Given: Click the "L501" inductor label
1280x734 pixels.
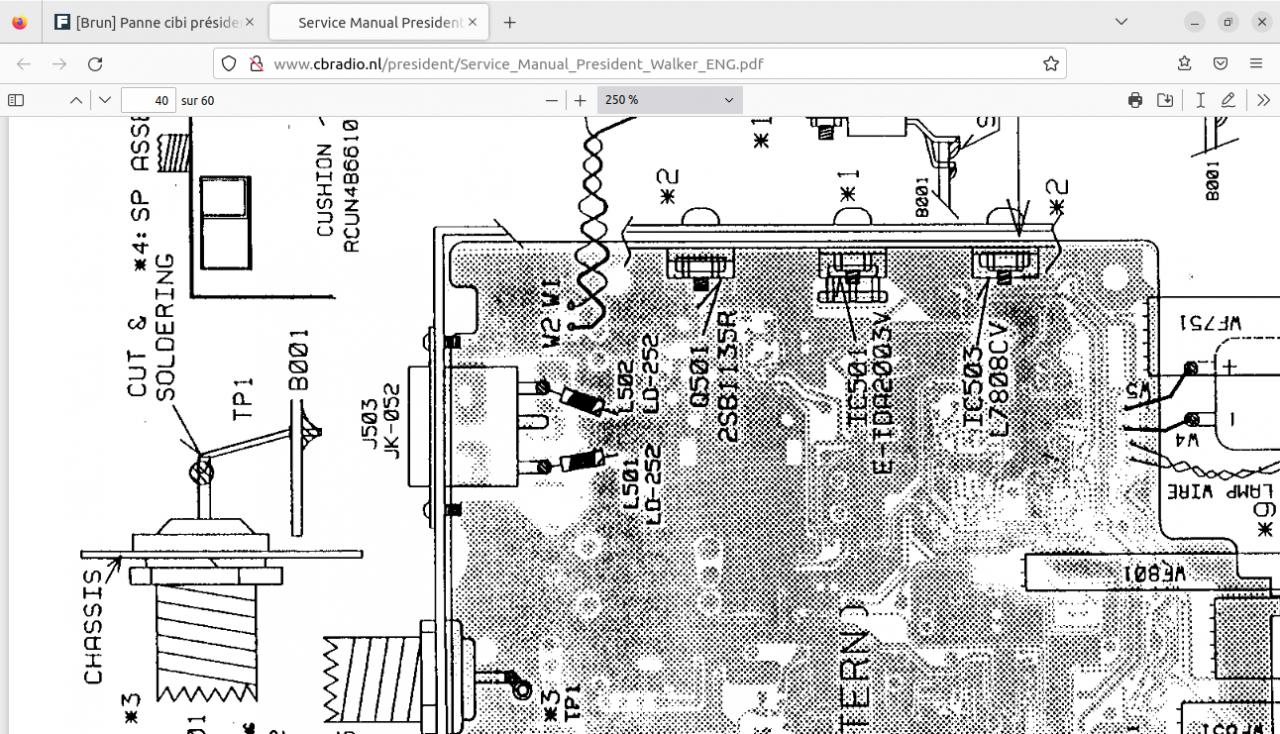Looking at the screenshot, I should point(631,482).
